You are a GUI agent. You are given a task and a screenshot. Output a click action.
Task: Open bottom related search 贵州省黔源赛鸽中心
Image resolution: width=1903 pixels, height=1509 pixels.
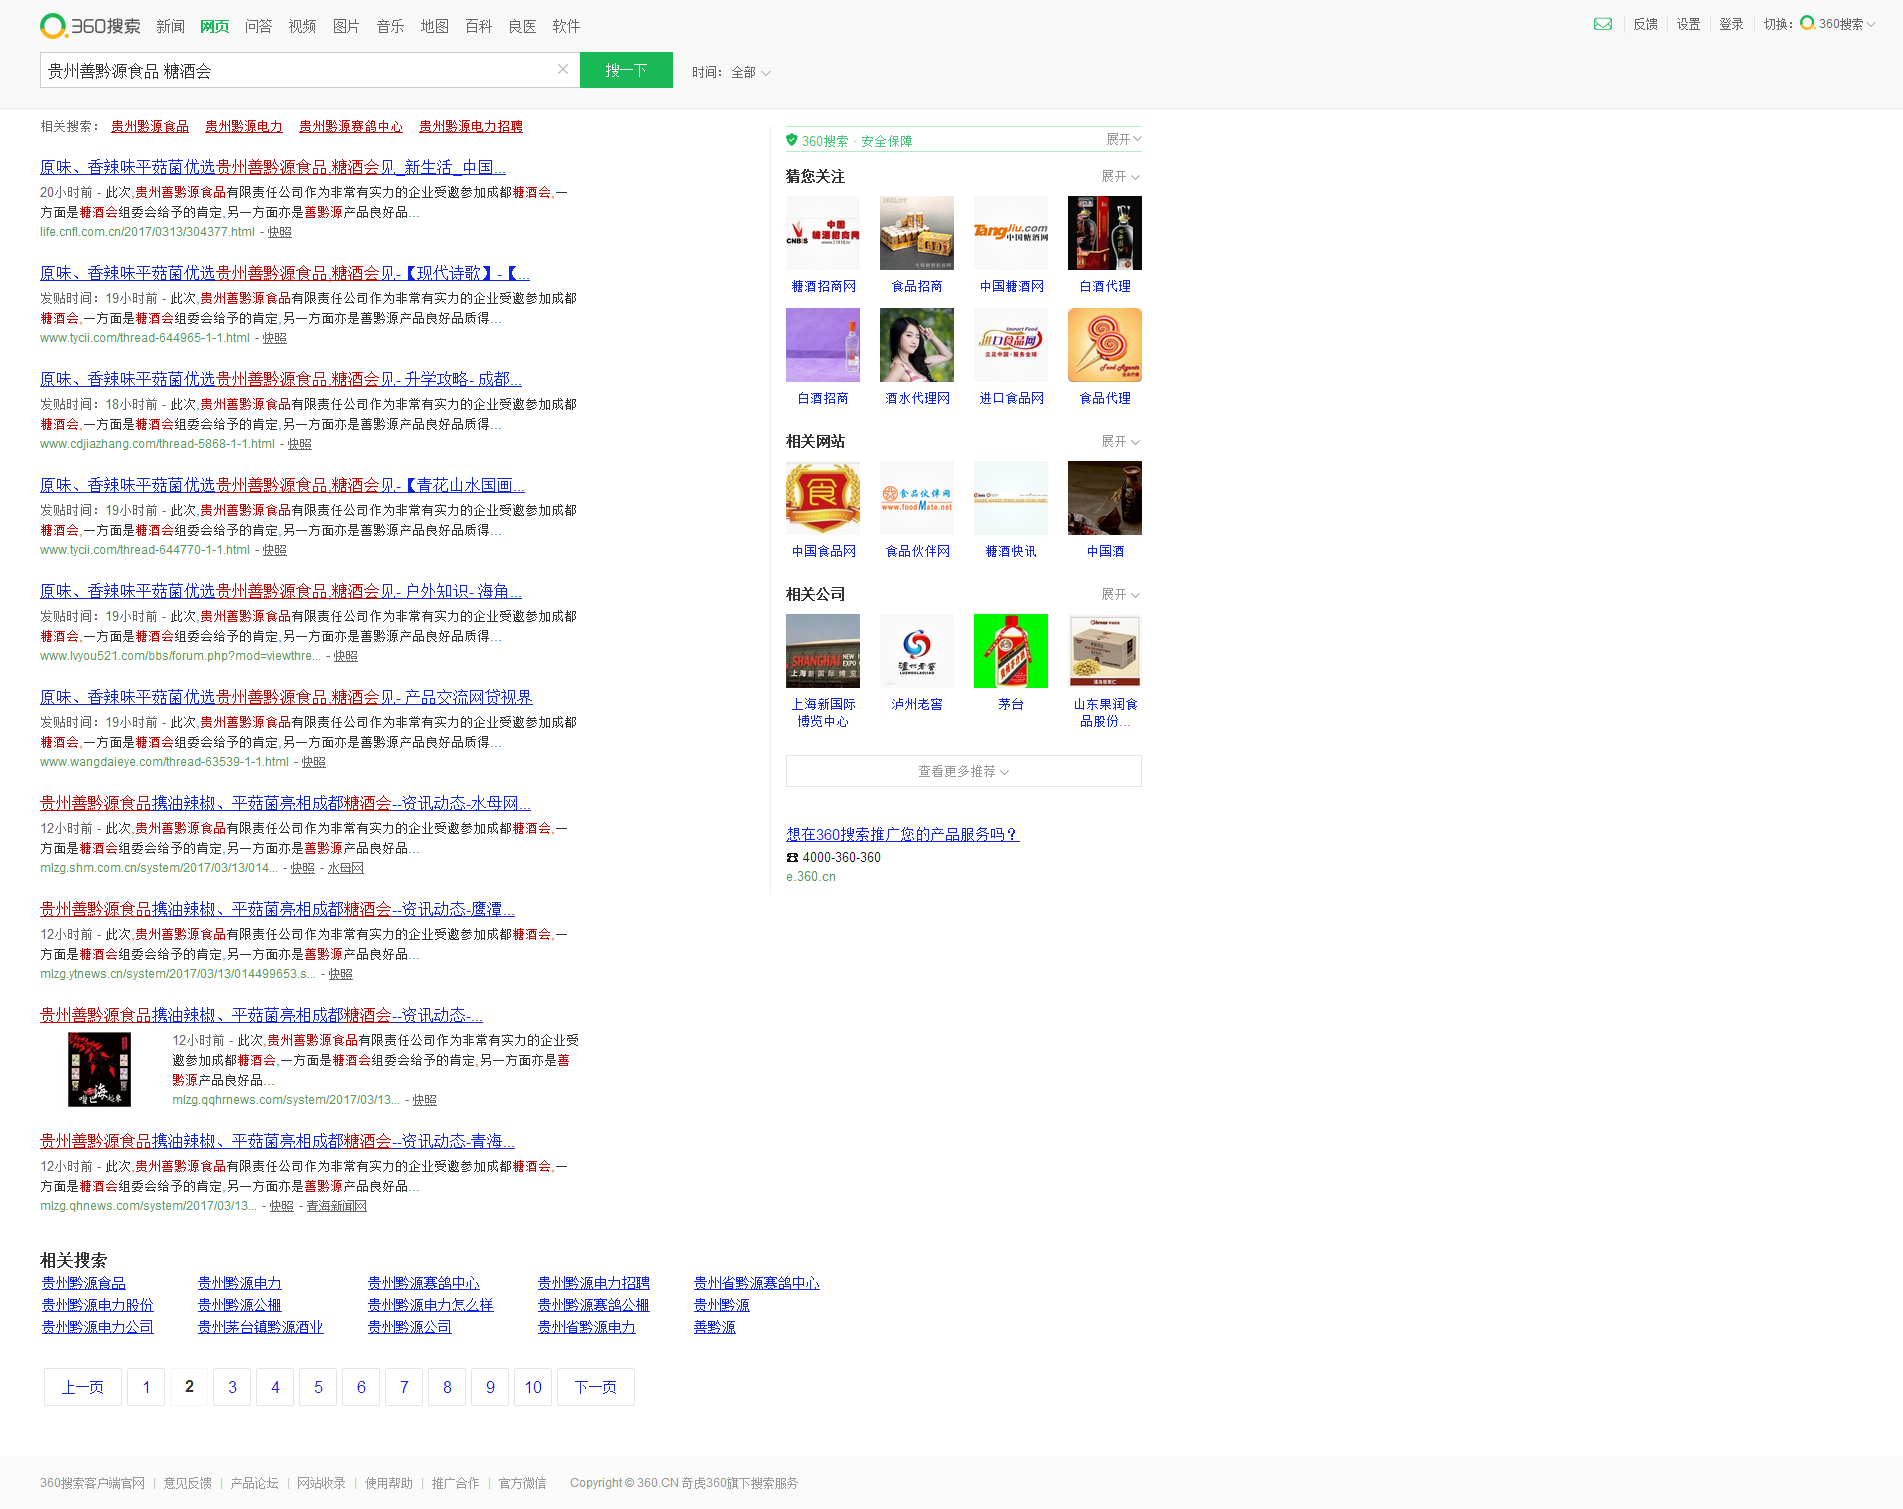[x=756, y=1283]
